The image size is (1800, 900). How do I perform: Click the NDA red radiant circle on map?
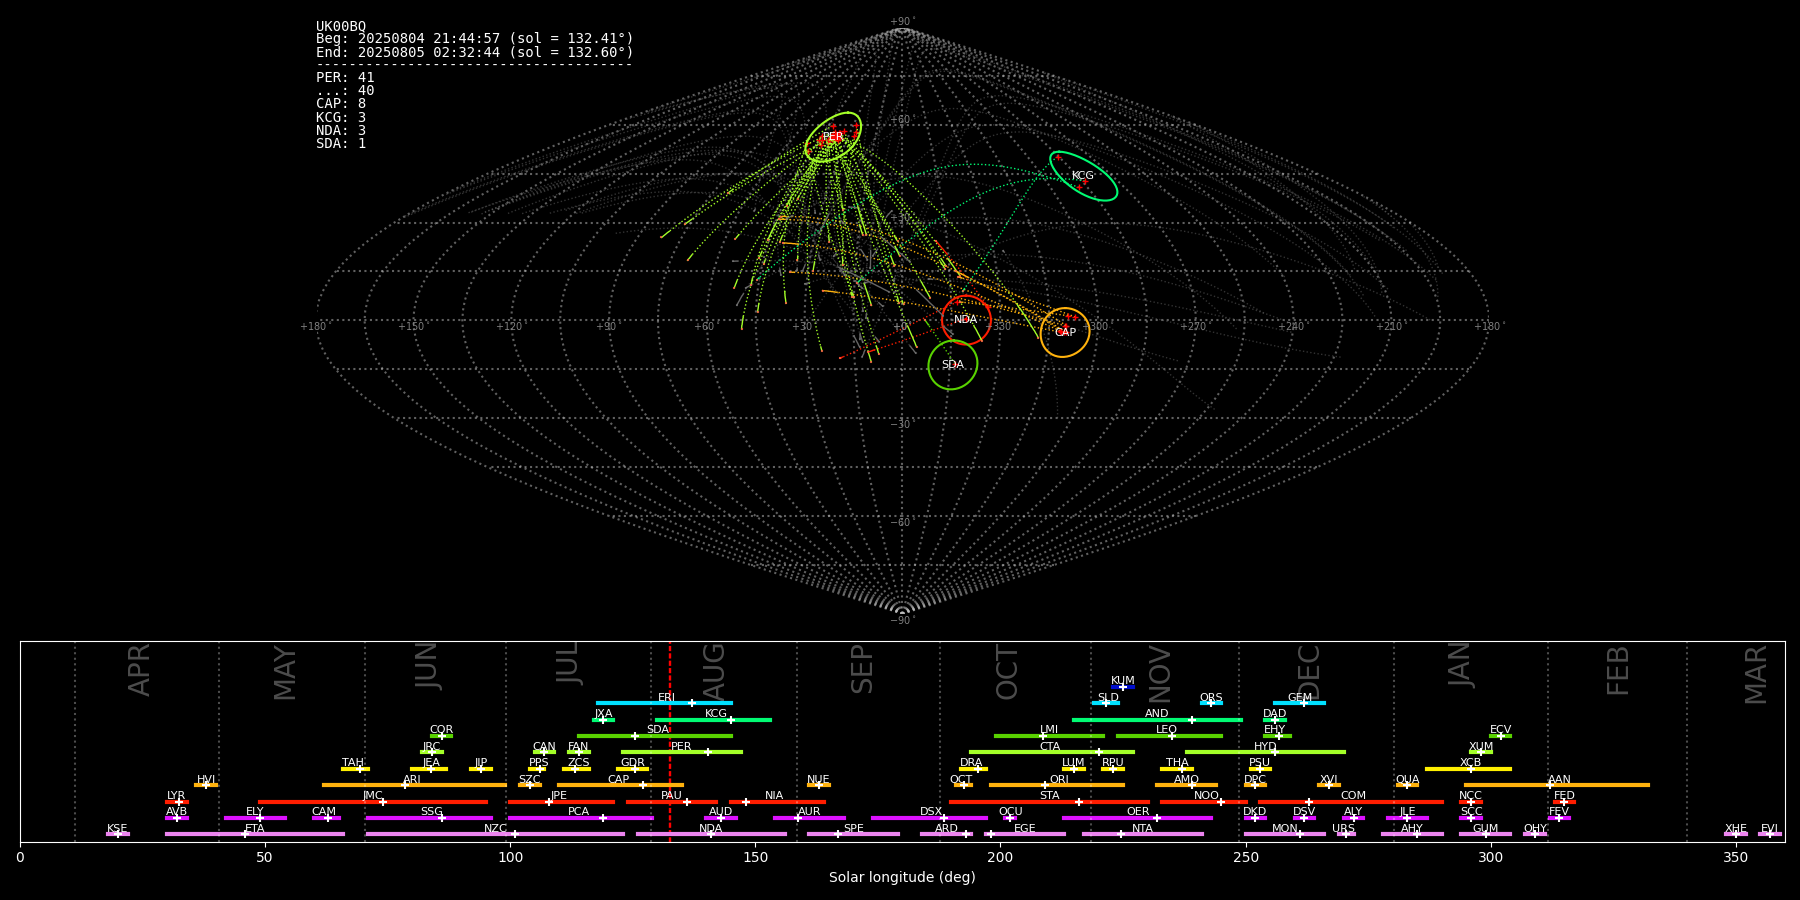pyautogui.click(x=966, y=320)
